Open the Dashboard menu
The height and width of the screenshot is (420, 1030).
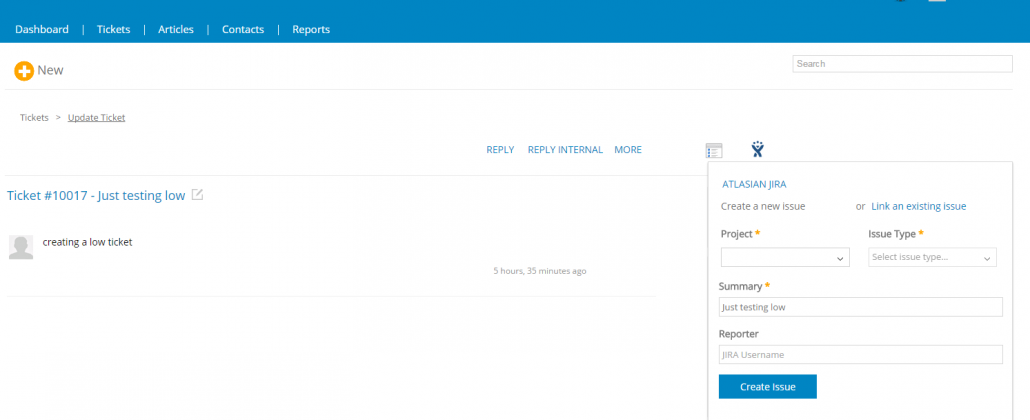(x=42, y=30)
